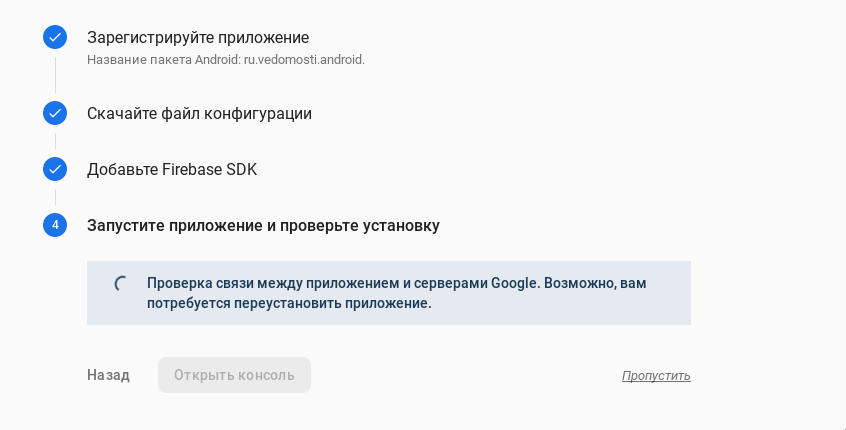Screen dimensions: 846x430
Task: Click потребуется переустановить приложение text line
Action: [x=289, y=303]
